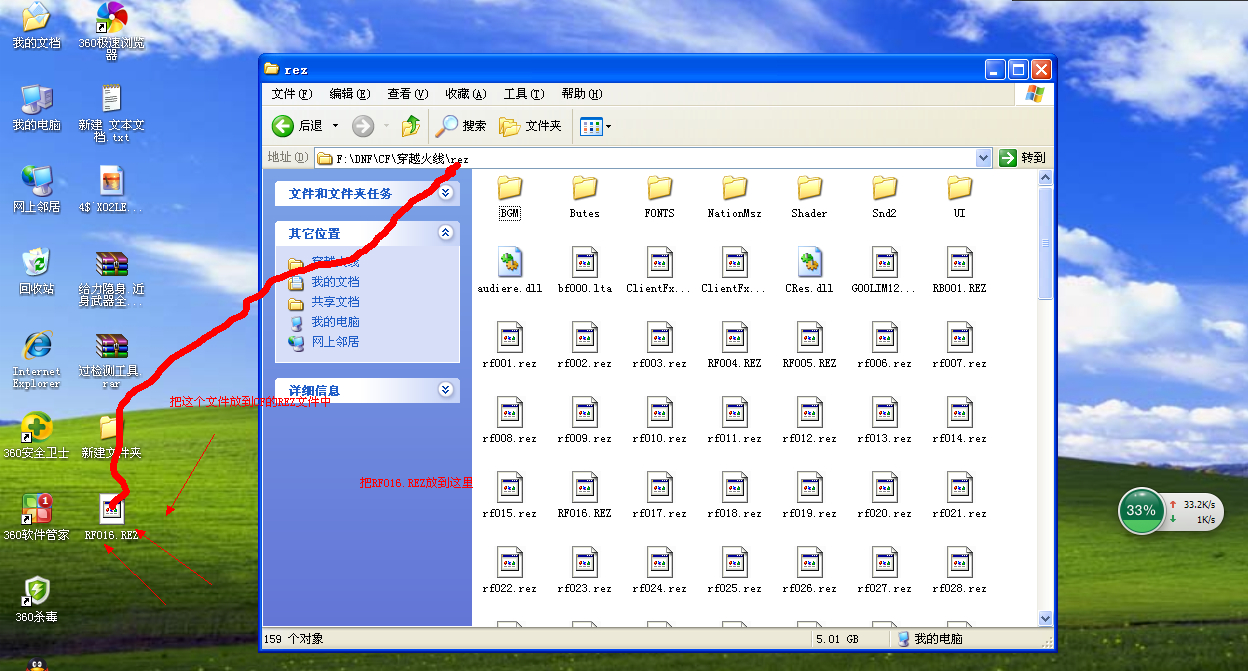
Task: Click the Up folder toolbar button
Action: (x=411, y=125)
